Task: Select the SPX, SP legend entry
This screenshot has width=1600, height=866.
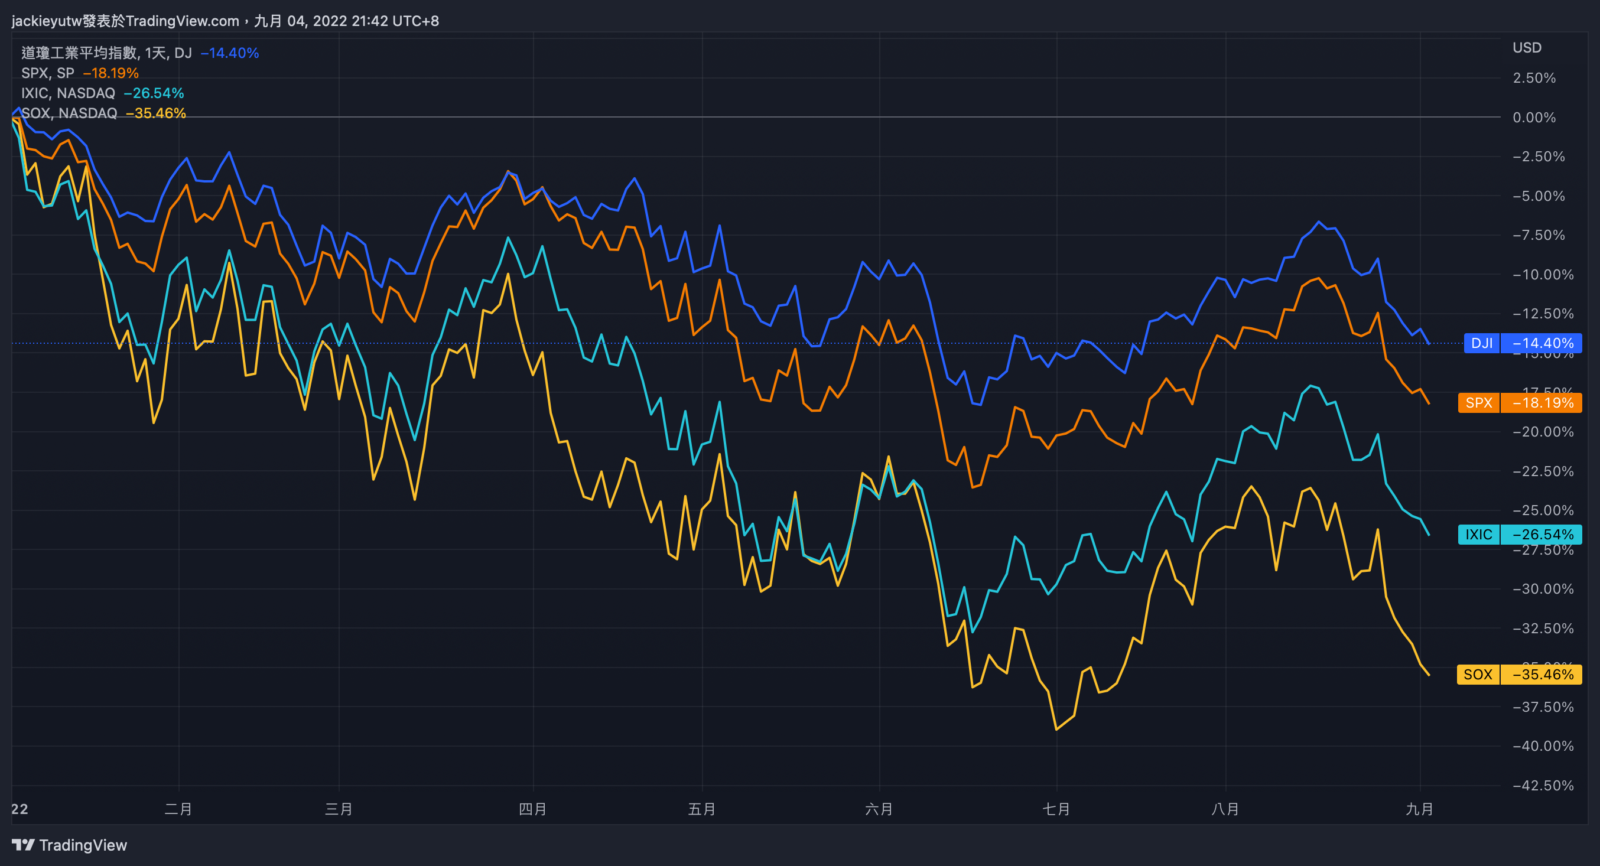Action: coord(48,73)
